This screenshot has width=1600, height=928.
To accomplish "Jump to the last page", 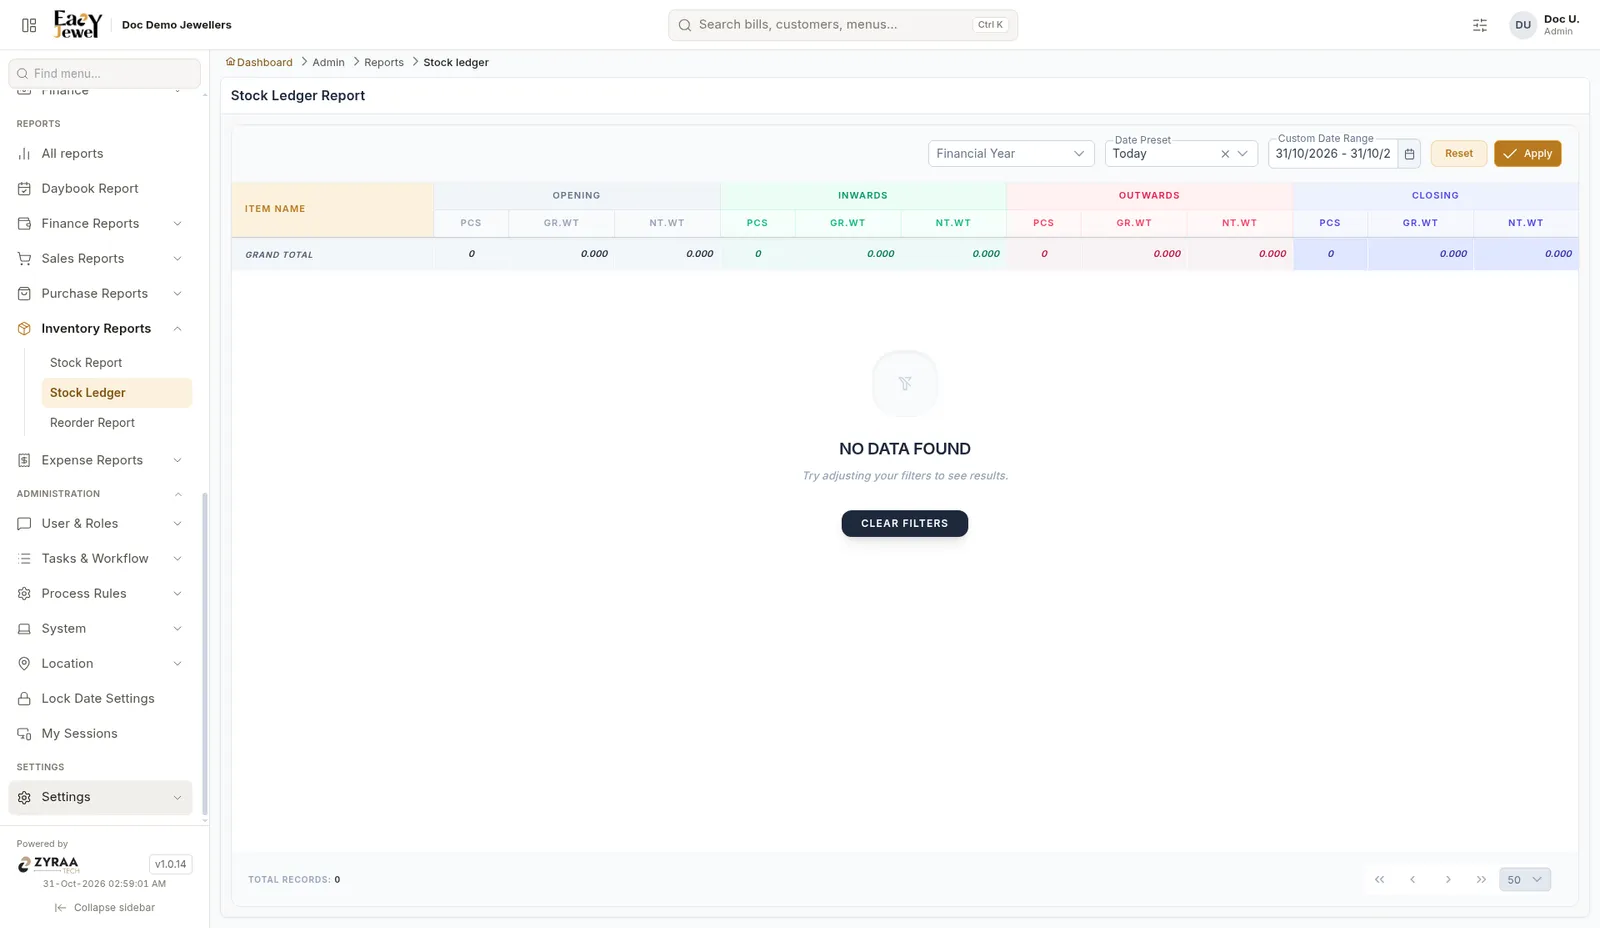I will pos(1481,880).
